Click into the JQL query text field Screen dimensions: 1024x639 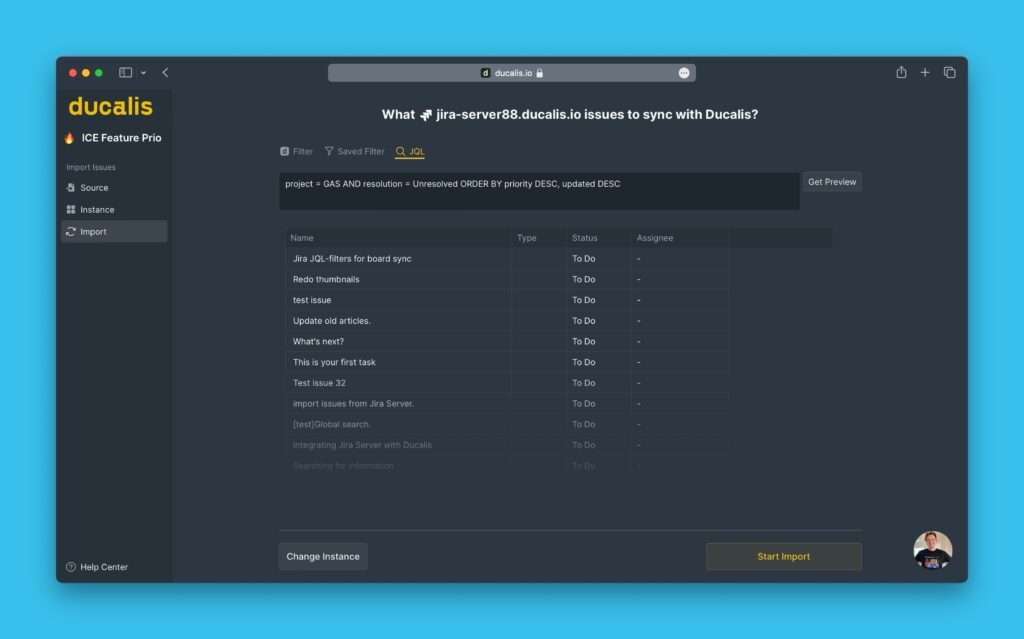click(538, 191)
